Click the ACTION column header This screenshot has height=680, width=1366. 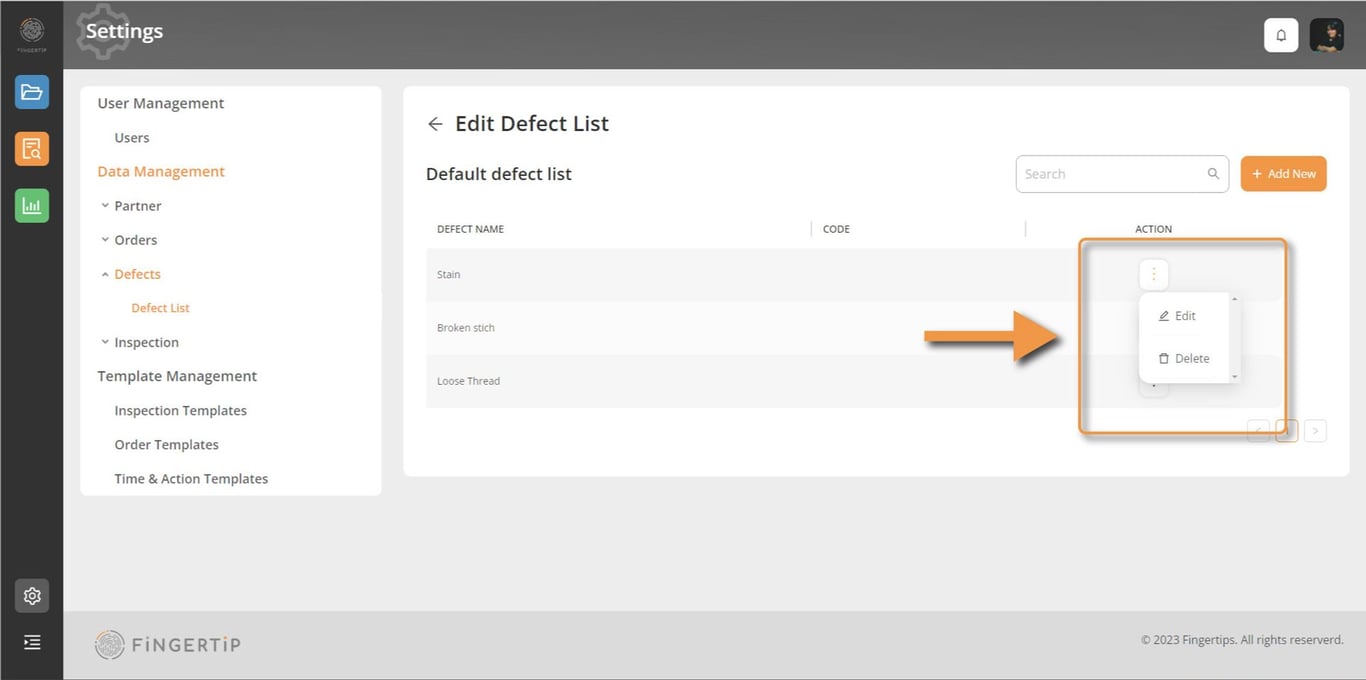(x=1153, y=229)
